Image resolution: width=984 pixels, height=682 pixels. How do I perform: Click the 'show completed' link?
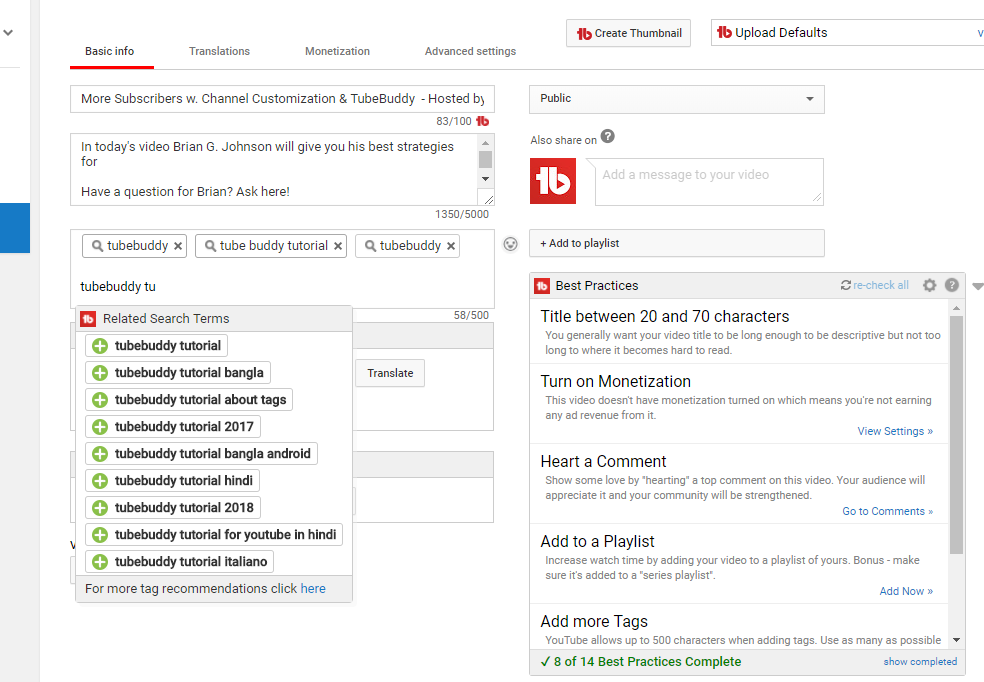[920, 662]
